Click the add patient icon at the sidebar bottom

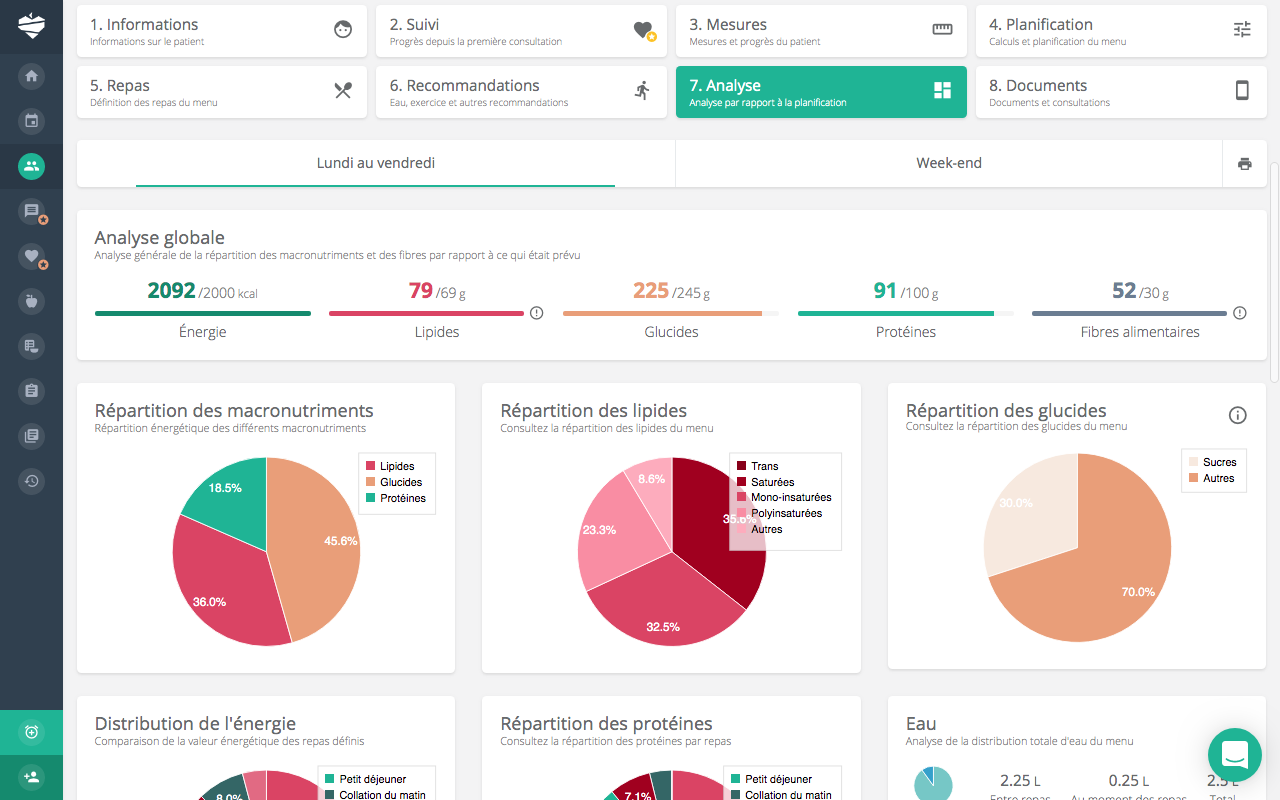(31, 777)
